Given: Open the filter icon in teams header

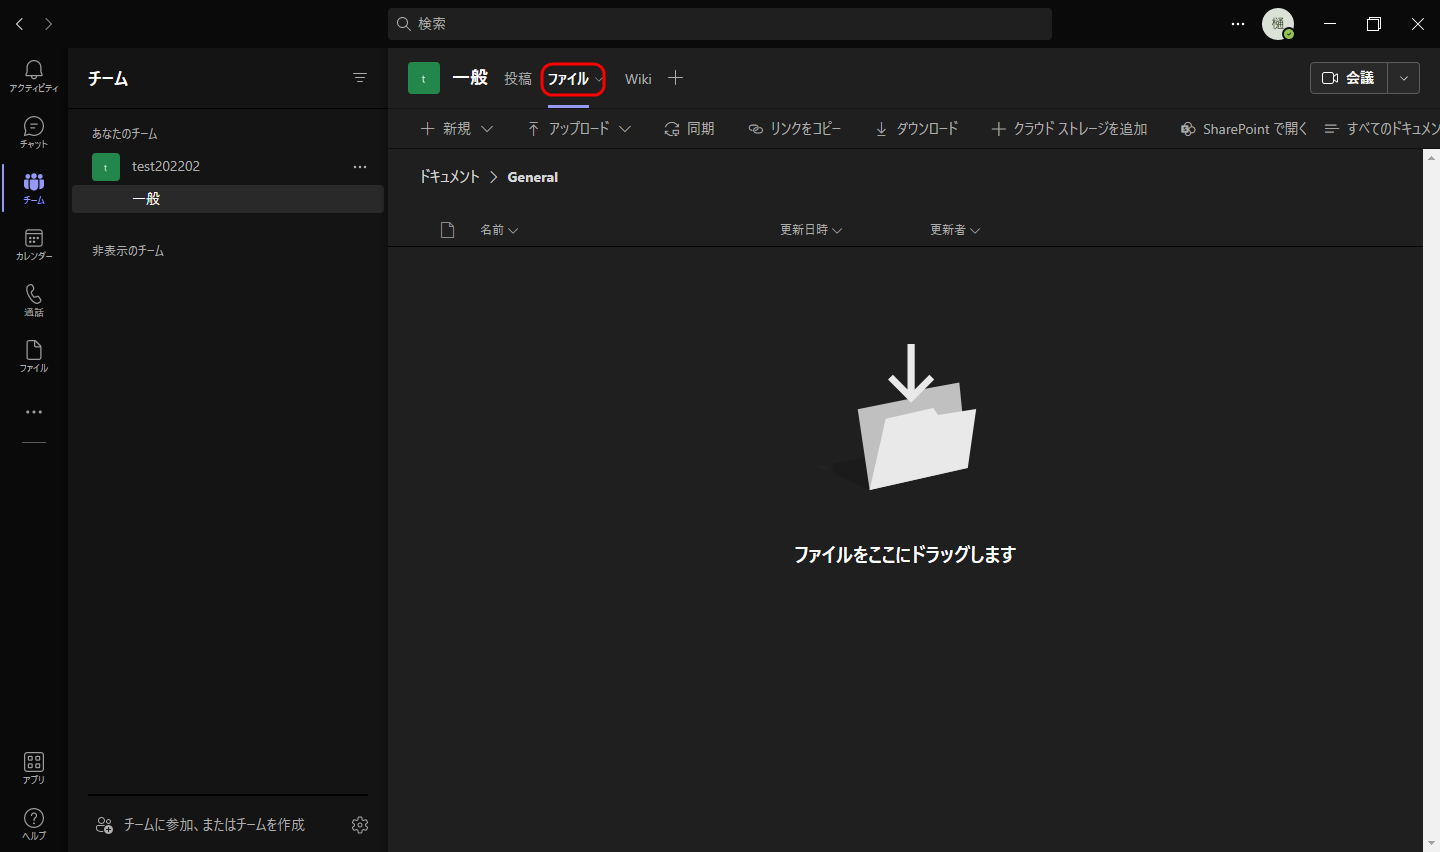Looking at the screenshot, I should (360, 78).
